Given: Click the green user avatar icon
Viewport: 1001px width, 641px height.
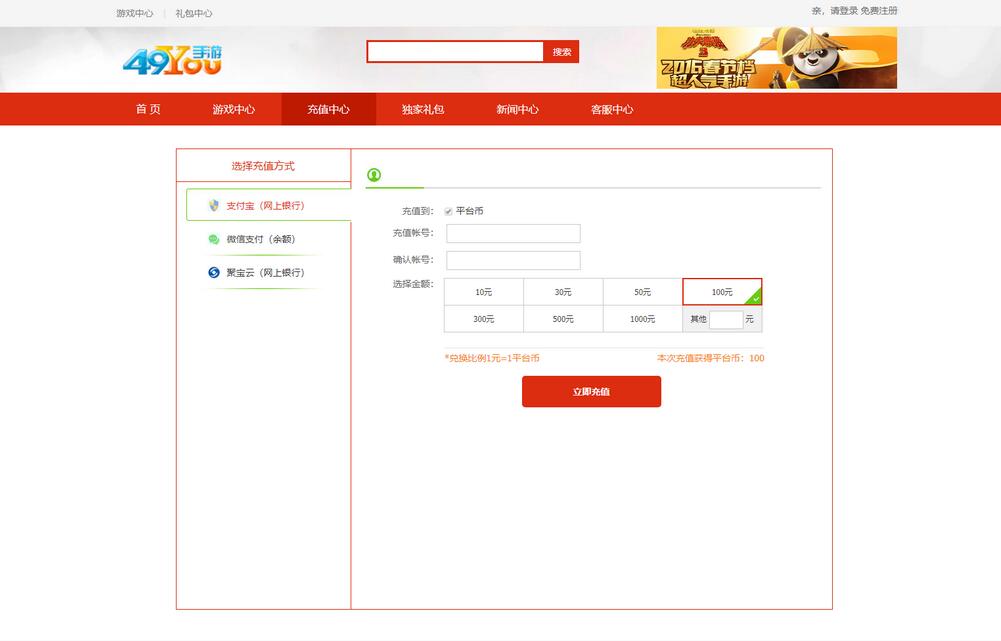Looking at the screenshot, I should point(374,174).
